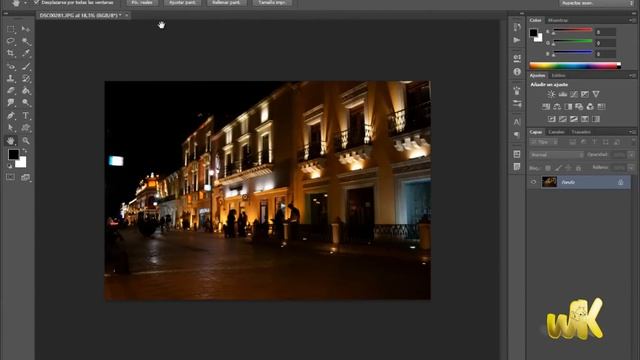The height and width of the screenshot is (360, 640).
Task: Select the Hand tool in toolbox
Action: pos(11,141)
